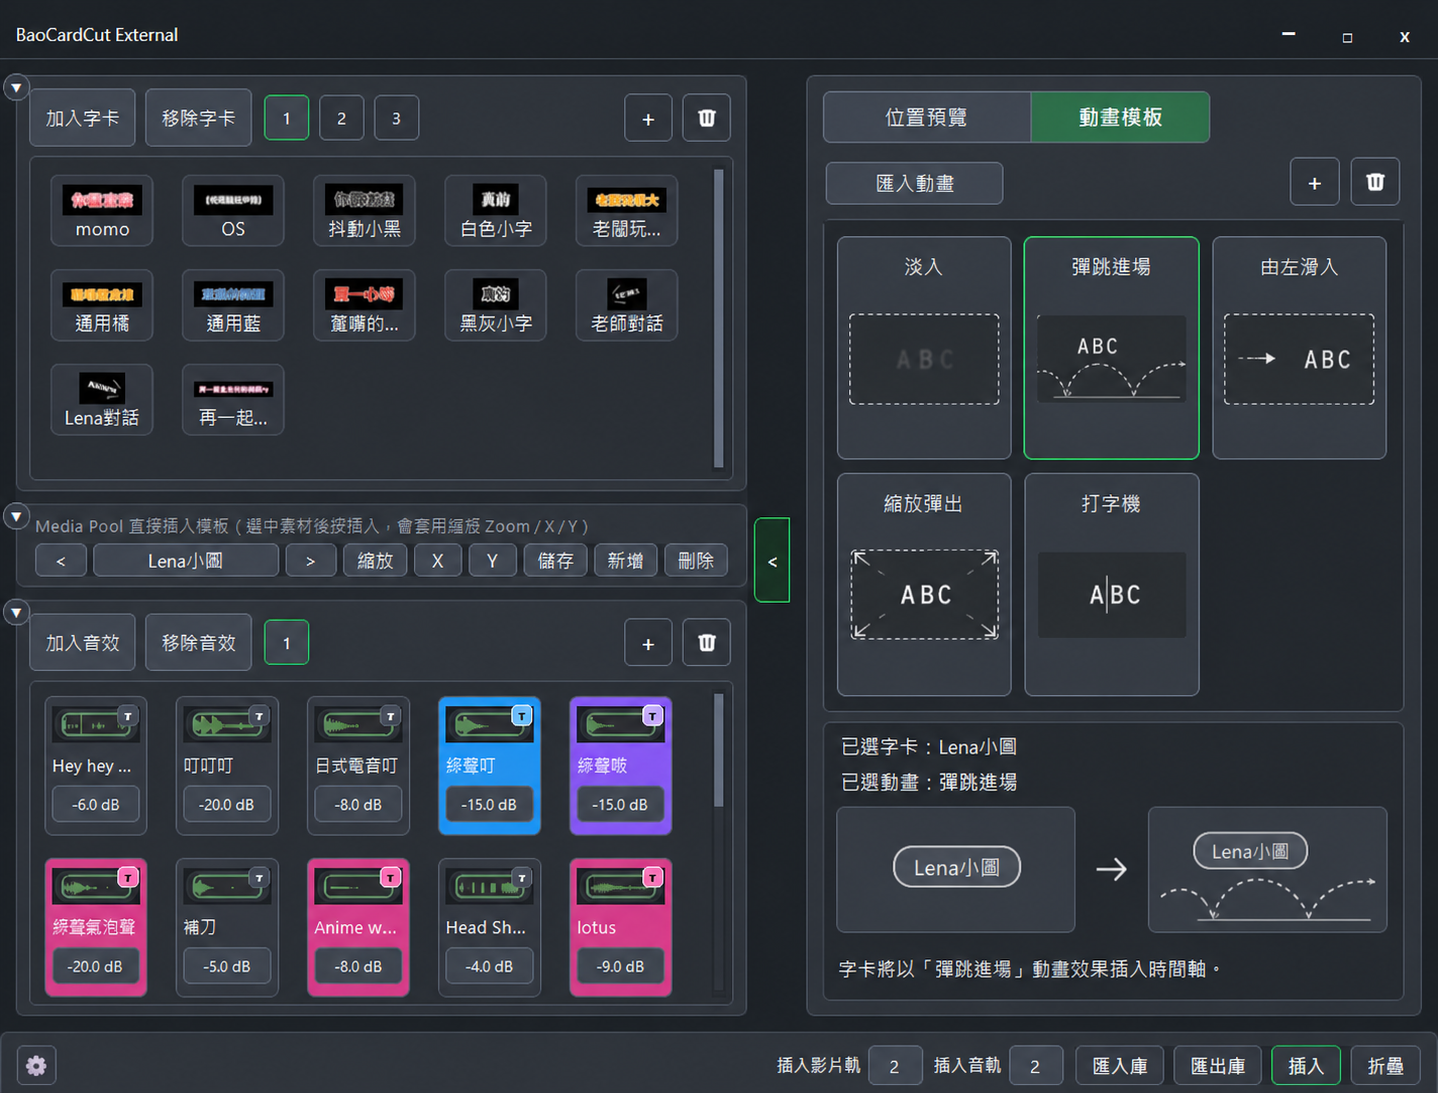The width and height of the screenshot is (1438, 1093).
Task: Add new sound effect page with plus icon
Action: pos(648,642)
